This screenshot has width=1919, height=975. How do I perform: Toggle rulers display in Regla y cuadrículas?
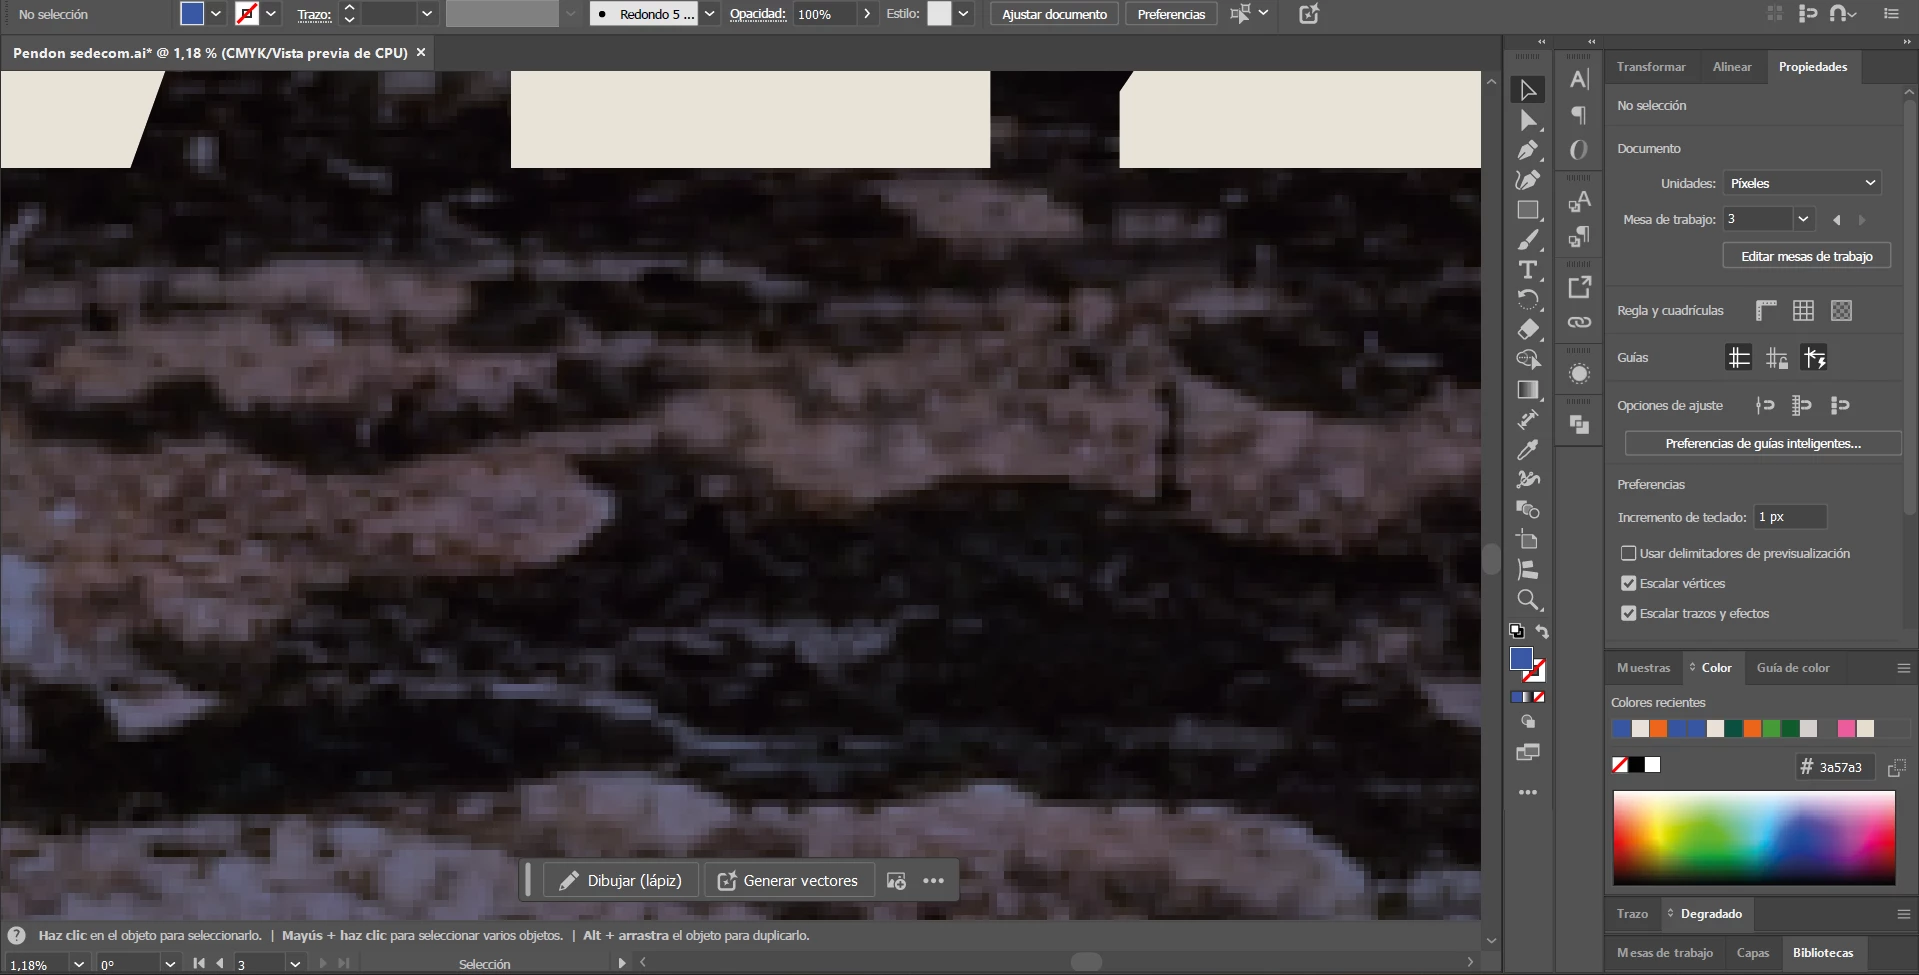pyautogui.click(x=1766, y=310)
